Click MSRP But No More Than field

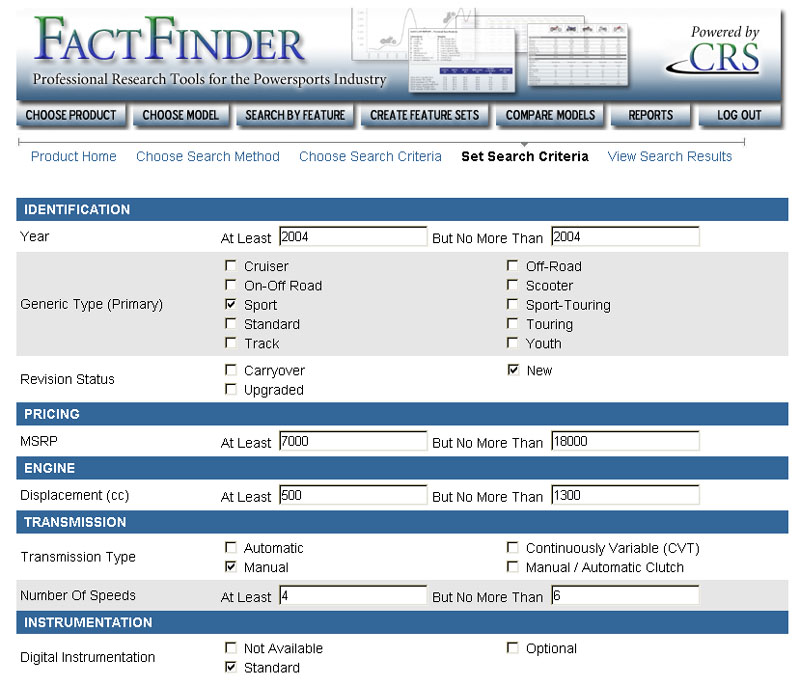pyautogui.click(x=625, y=441)
